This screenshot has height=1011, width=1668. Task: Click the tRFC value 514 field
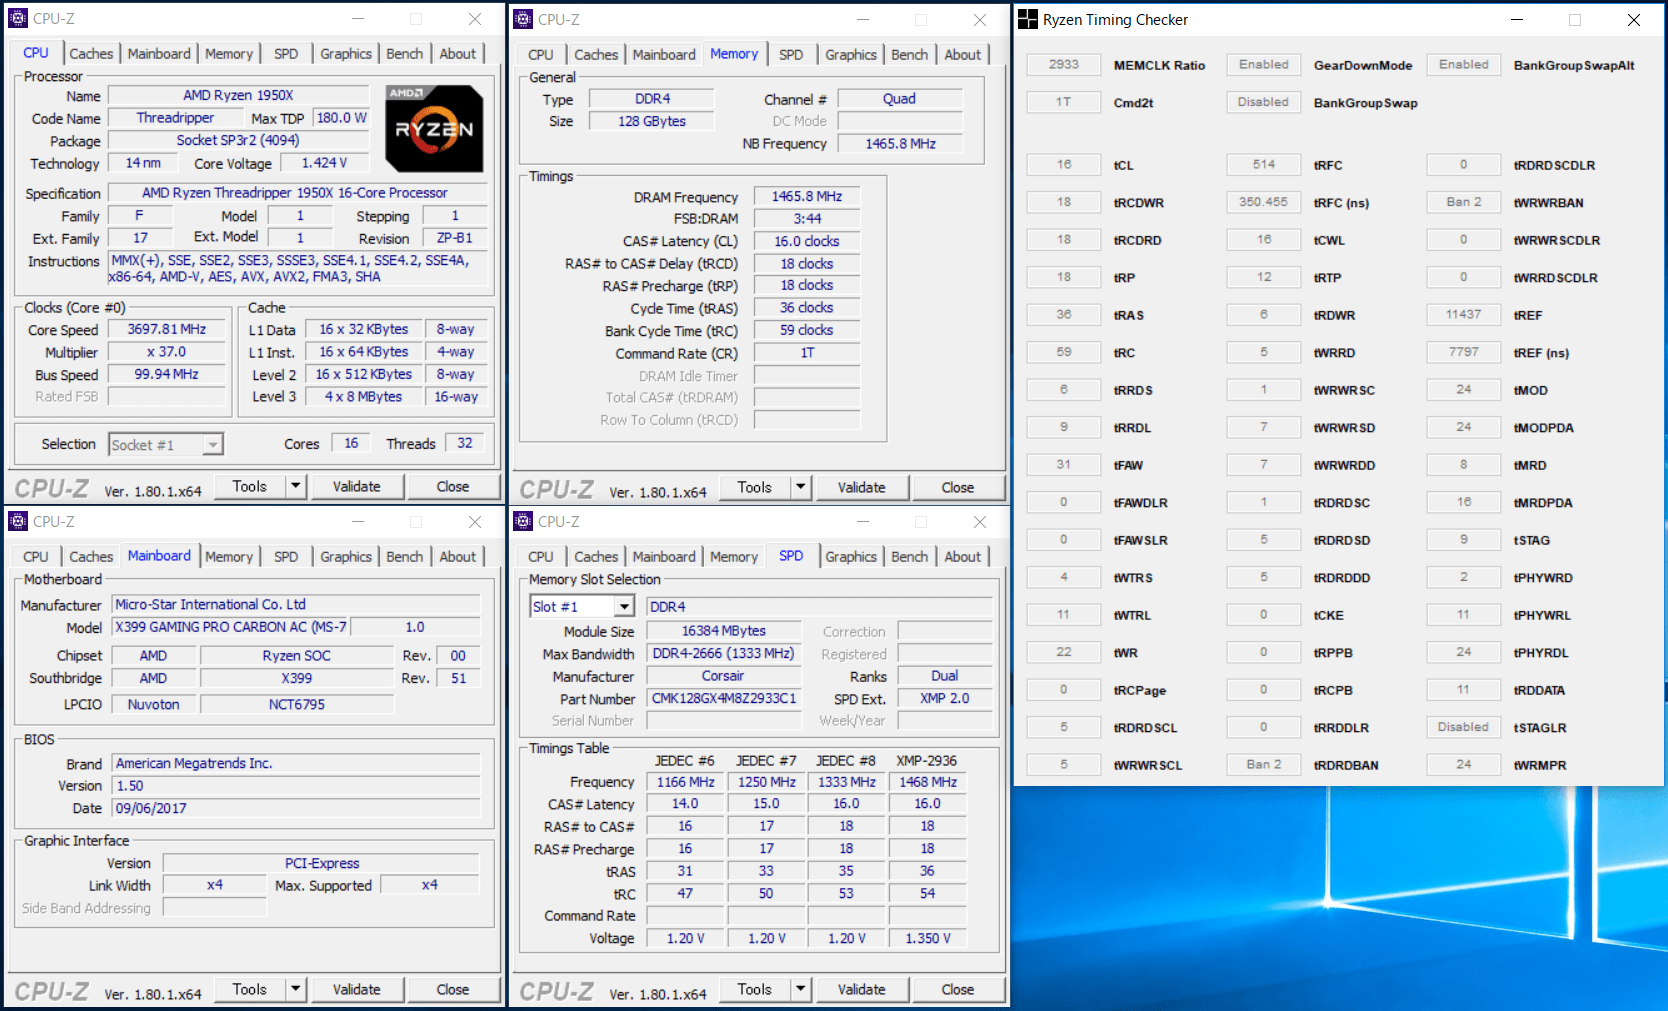tap(1264, 164)
